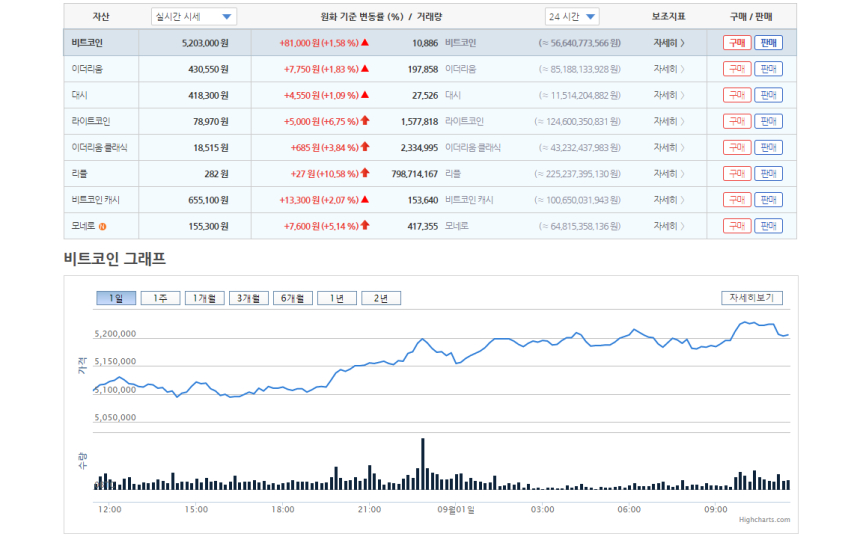This screenshot has width=860, height=537.
Task: Open 자세히 details for 리플
Action: [x=669, y=174]
